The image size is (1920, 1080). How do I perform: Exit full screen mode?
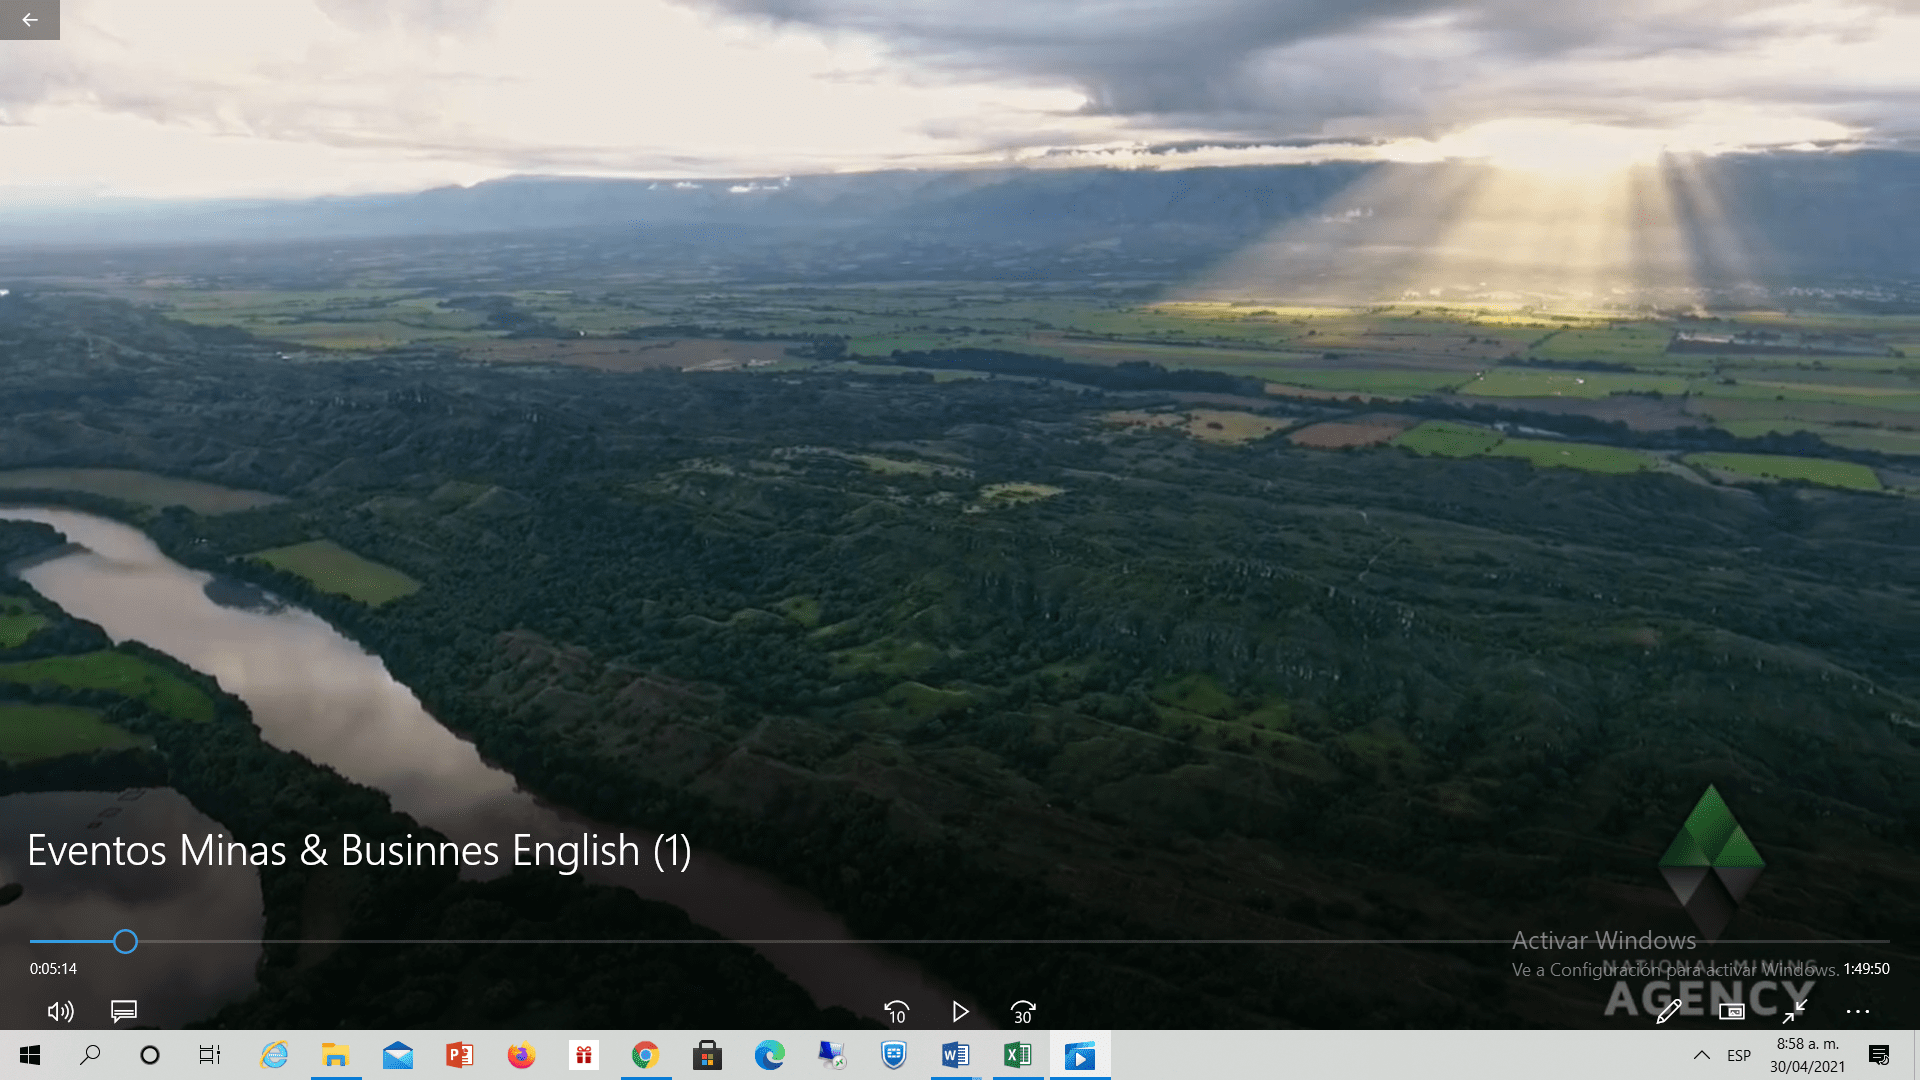(x=1795, y=1012)
